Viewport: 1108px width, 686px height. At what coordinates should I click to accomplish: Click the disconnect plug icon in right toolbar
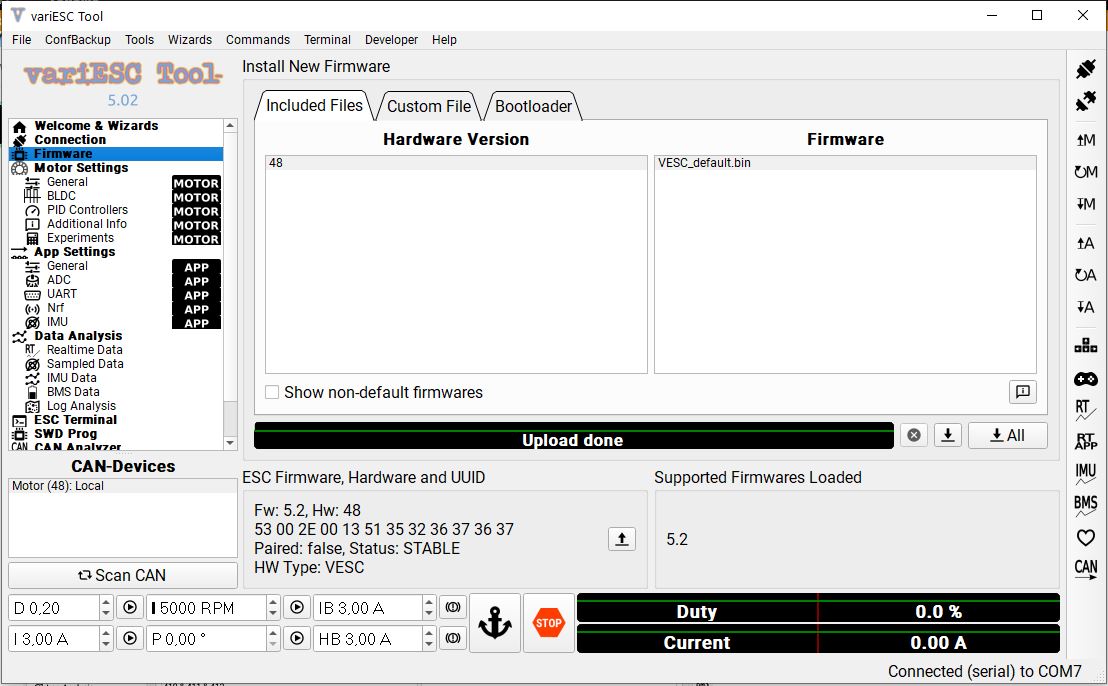pyautogui.click(x=1085, y=102)
